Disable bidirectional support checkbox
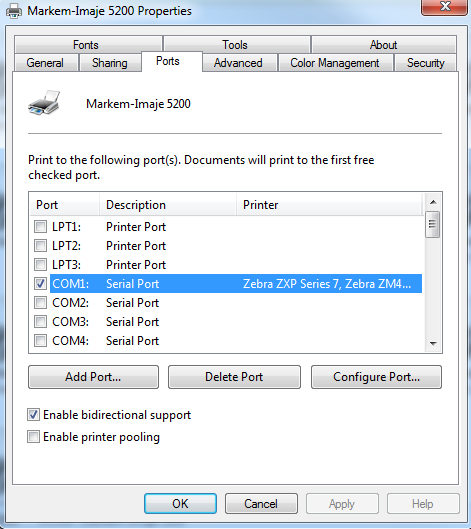 tap(33, 415)
